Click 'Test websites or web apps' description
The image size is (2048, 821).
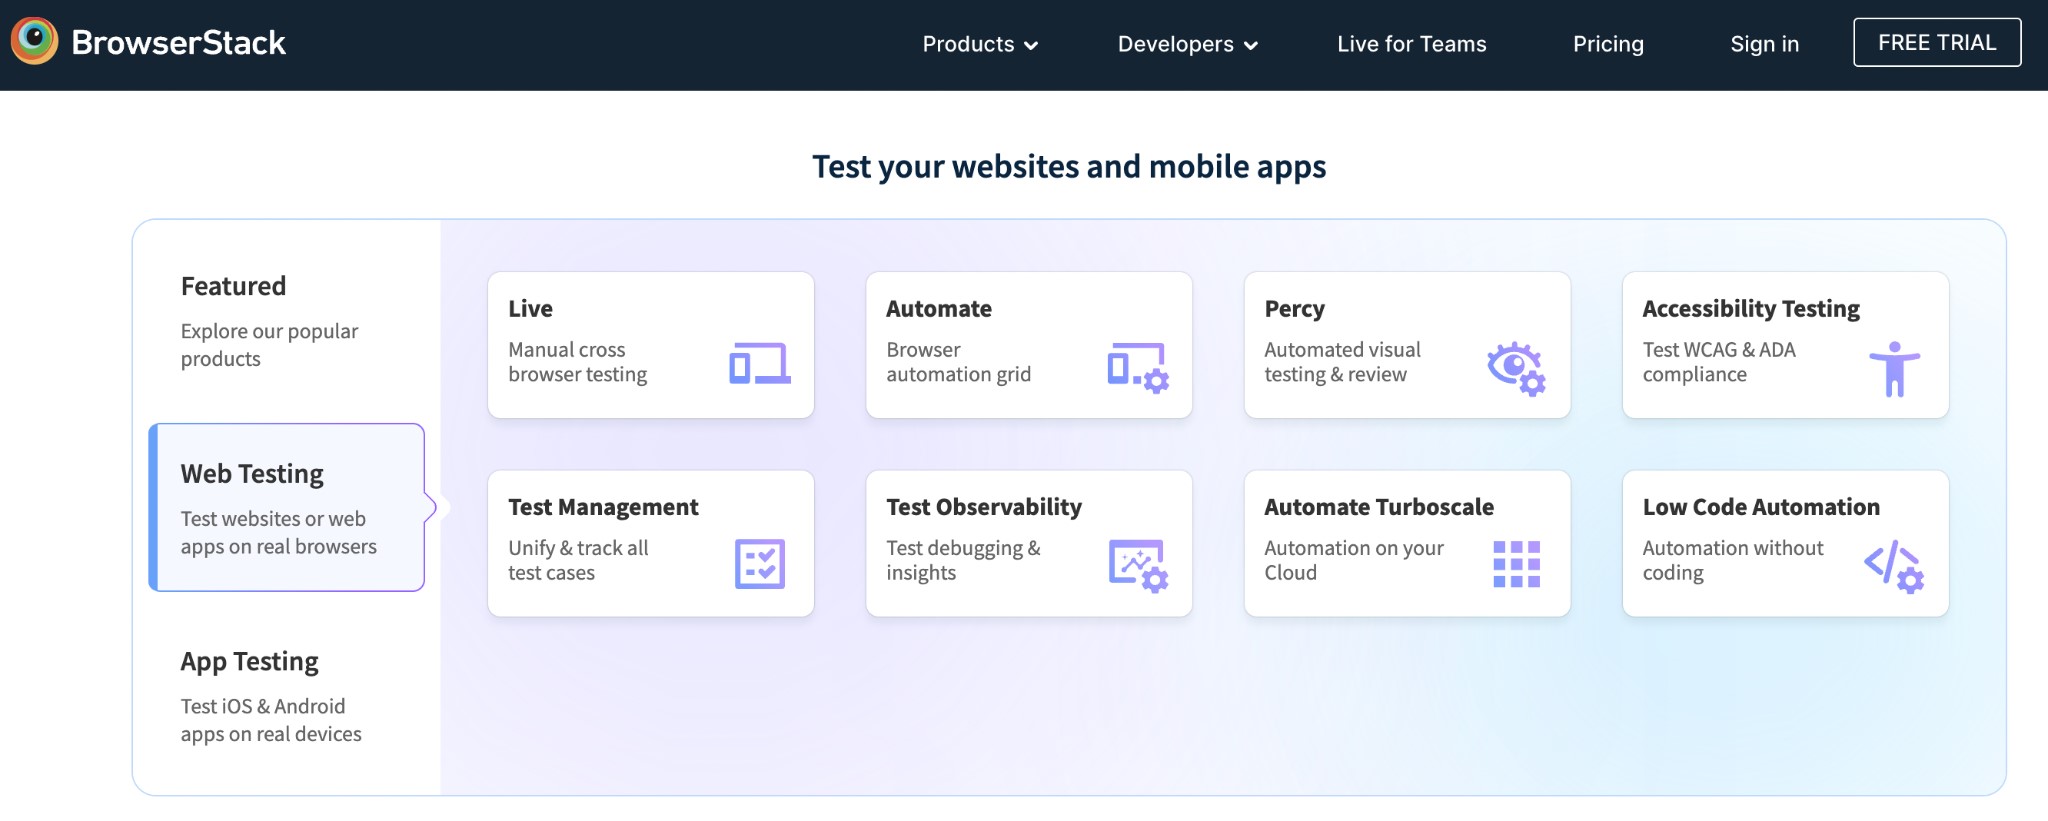coord(278,533)
